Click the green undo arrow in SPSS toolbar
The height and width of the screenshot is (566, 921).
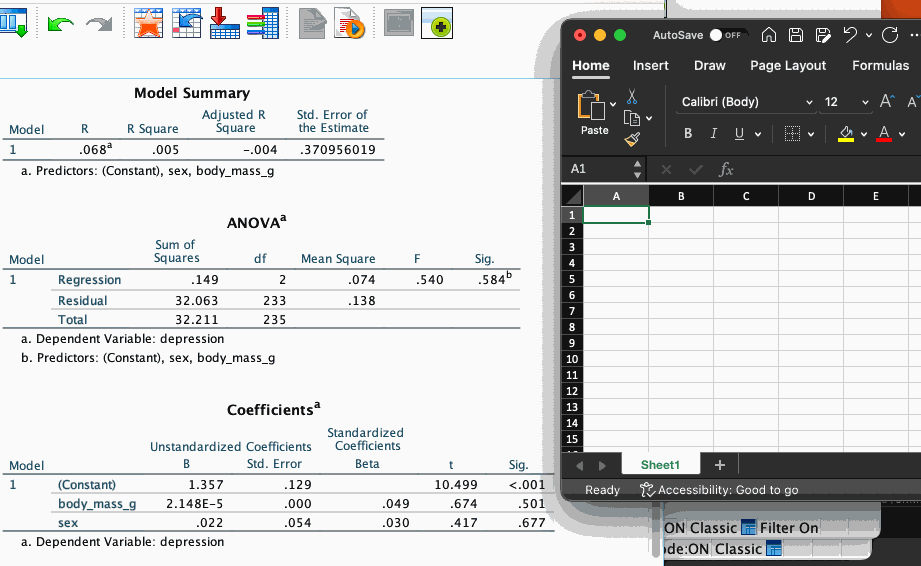(x=61, y=24)
